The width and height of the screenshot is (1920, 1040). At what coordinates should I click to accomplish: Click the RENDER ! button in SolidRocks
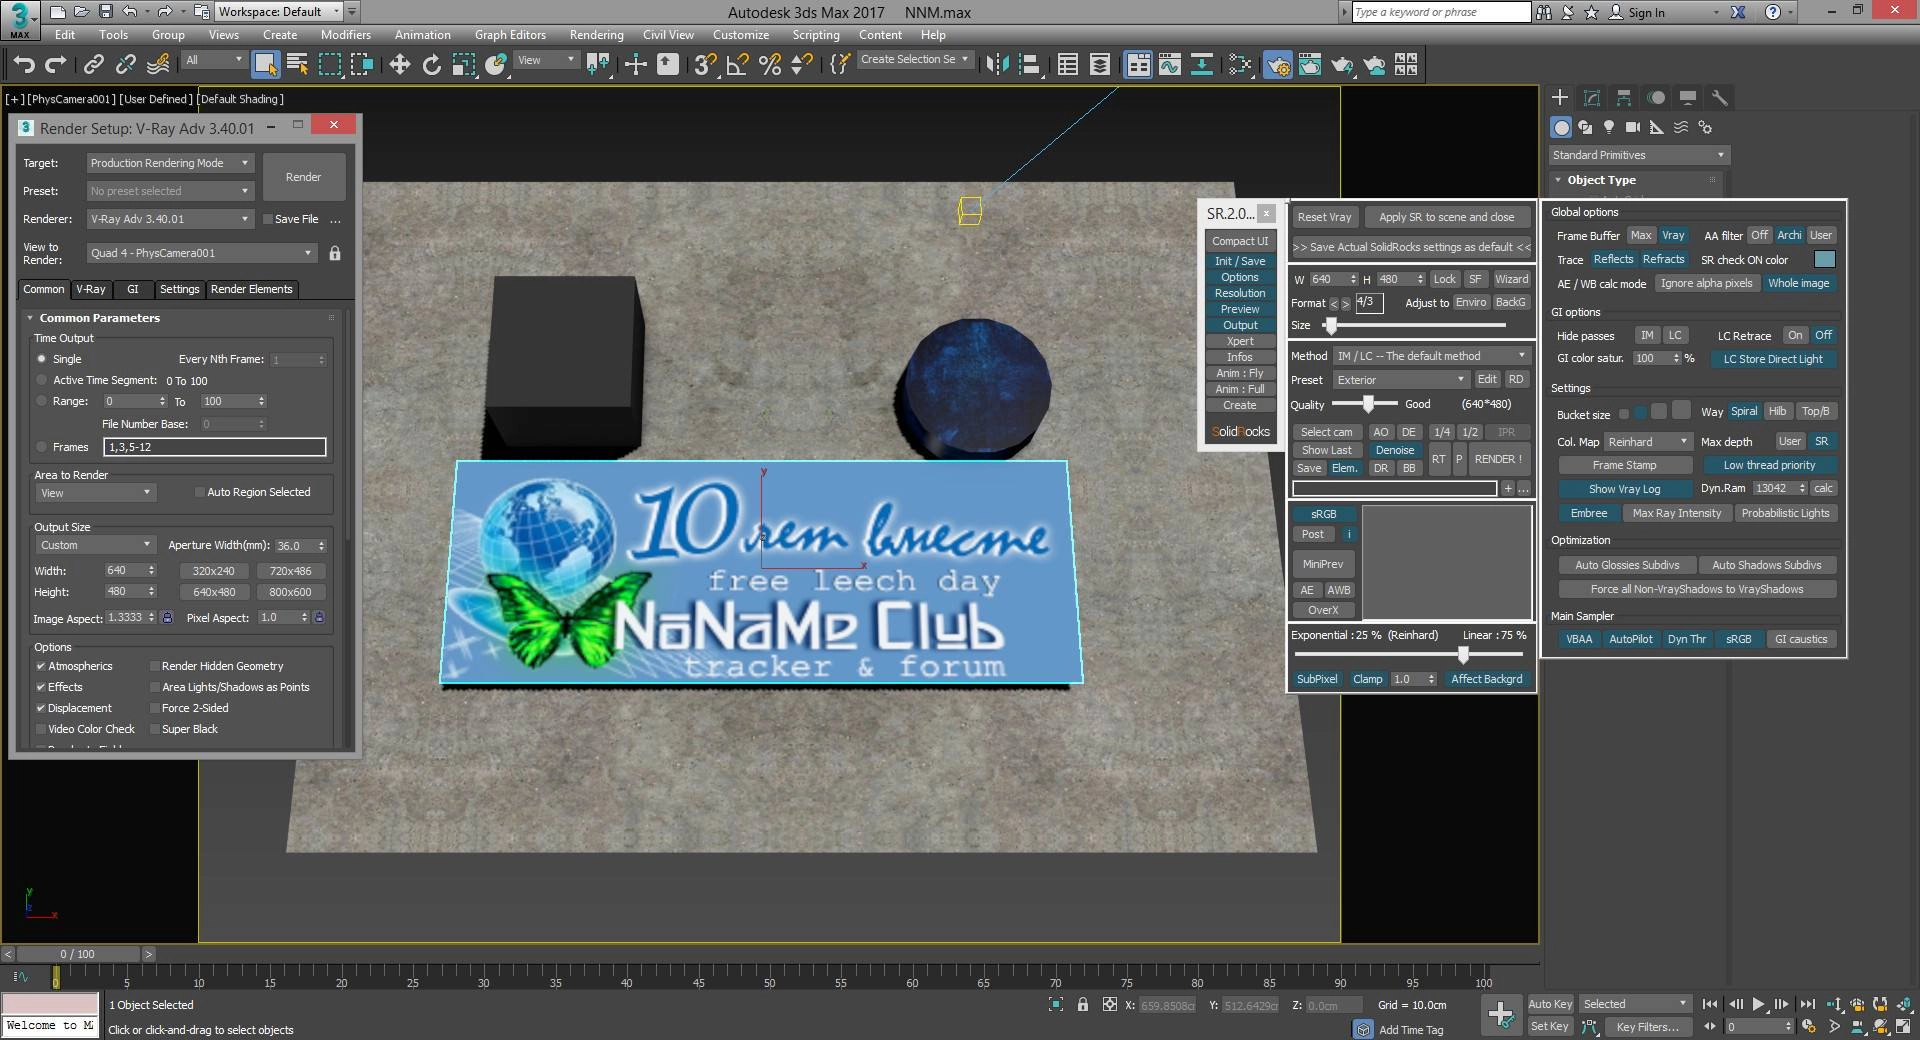coord(1498,459)
